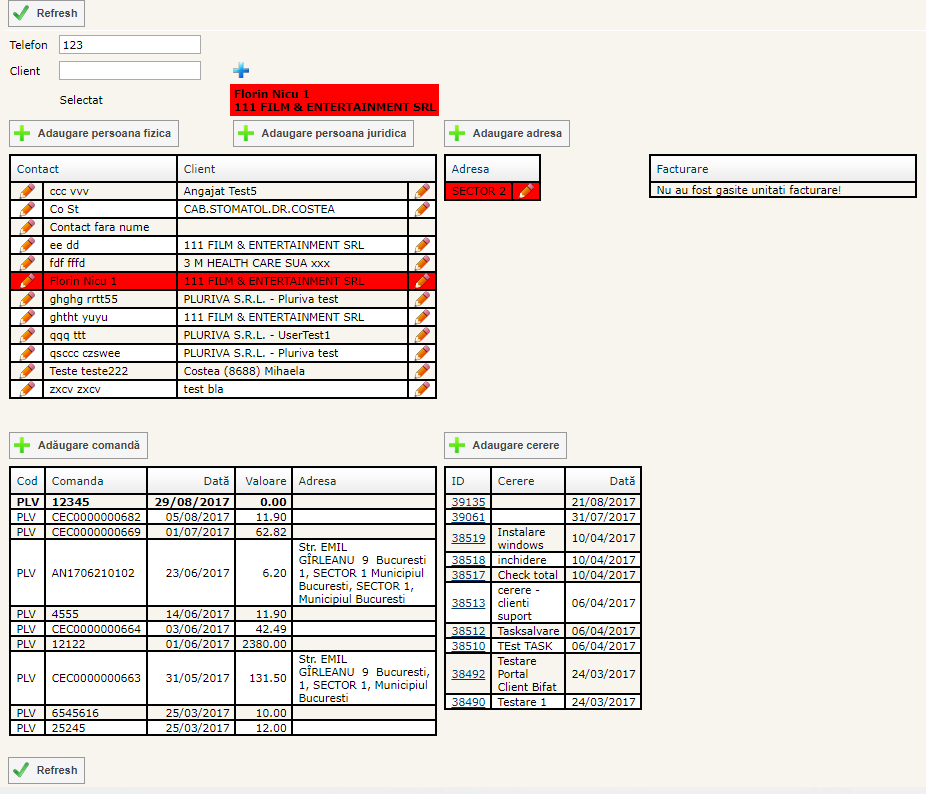The height and width of the screenshot is (794, 926).
Task: Click pencil icon left of contact ccc vvv
Action: (x=27, y=191)
